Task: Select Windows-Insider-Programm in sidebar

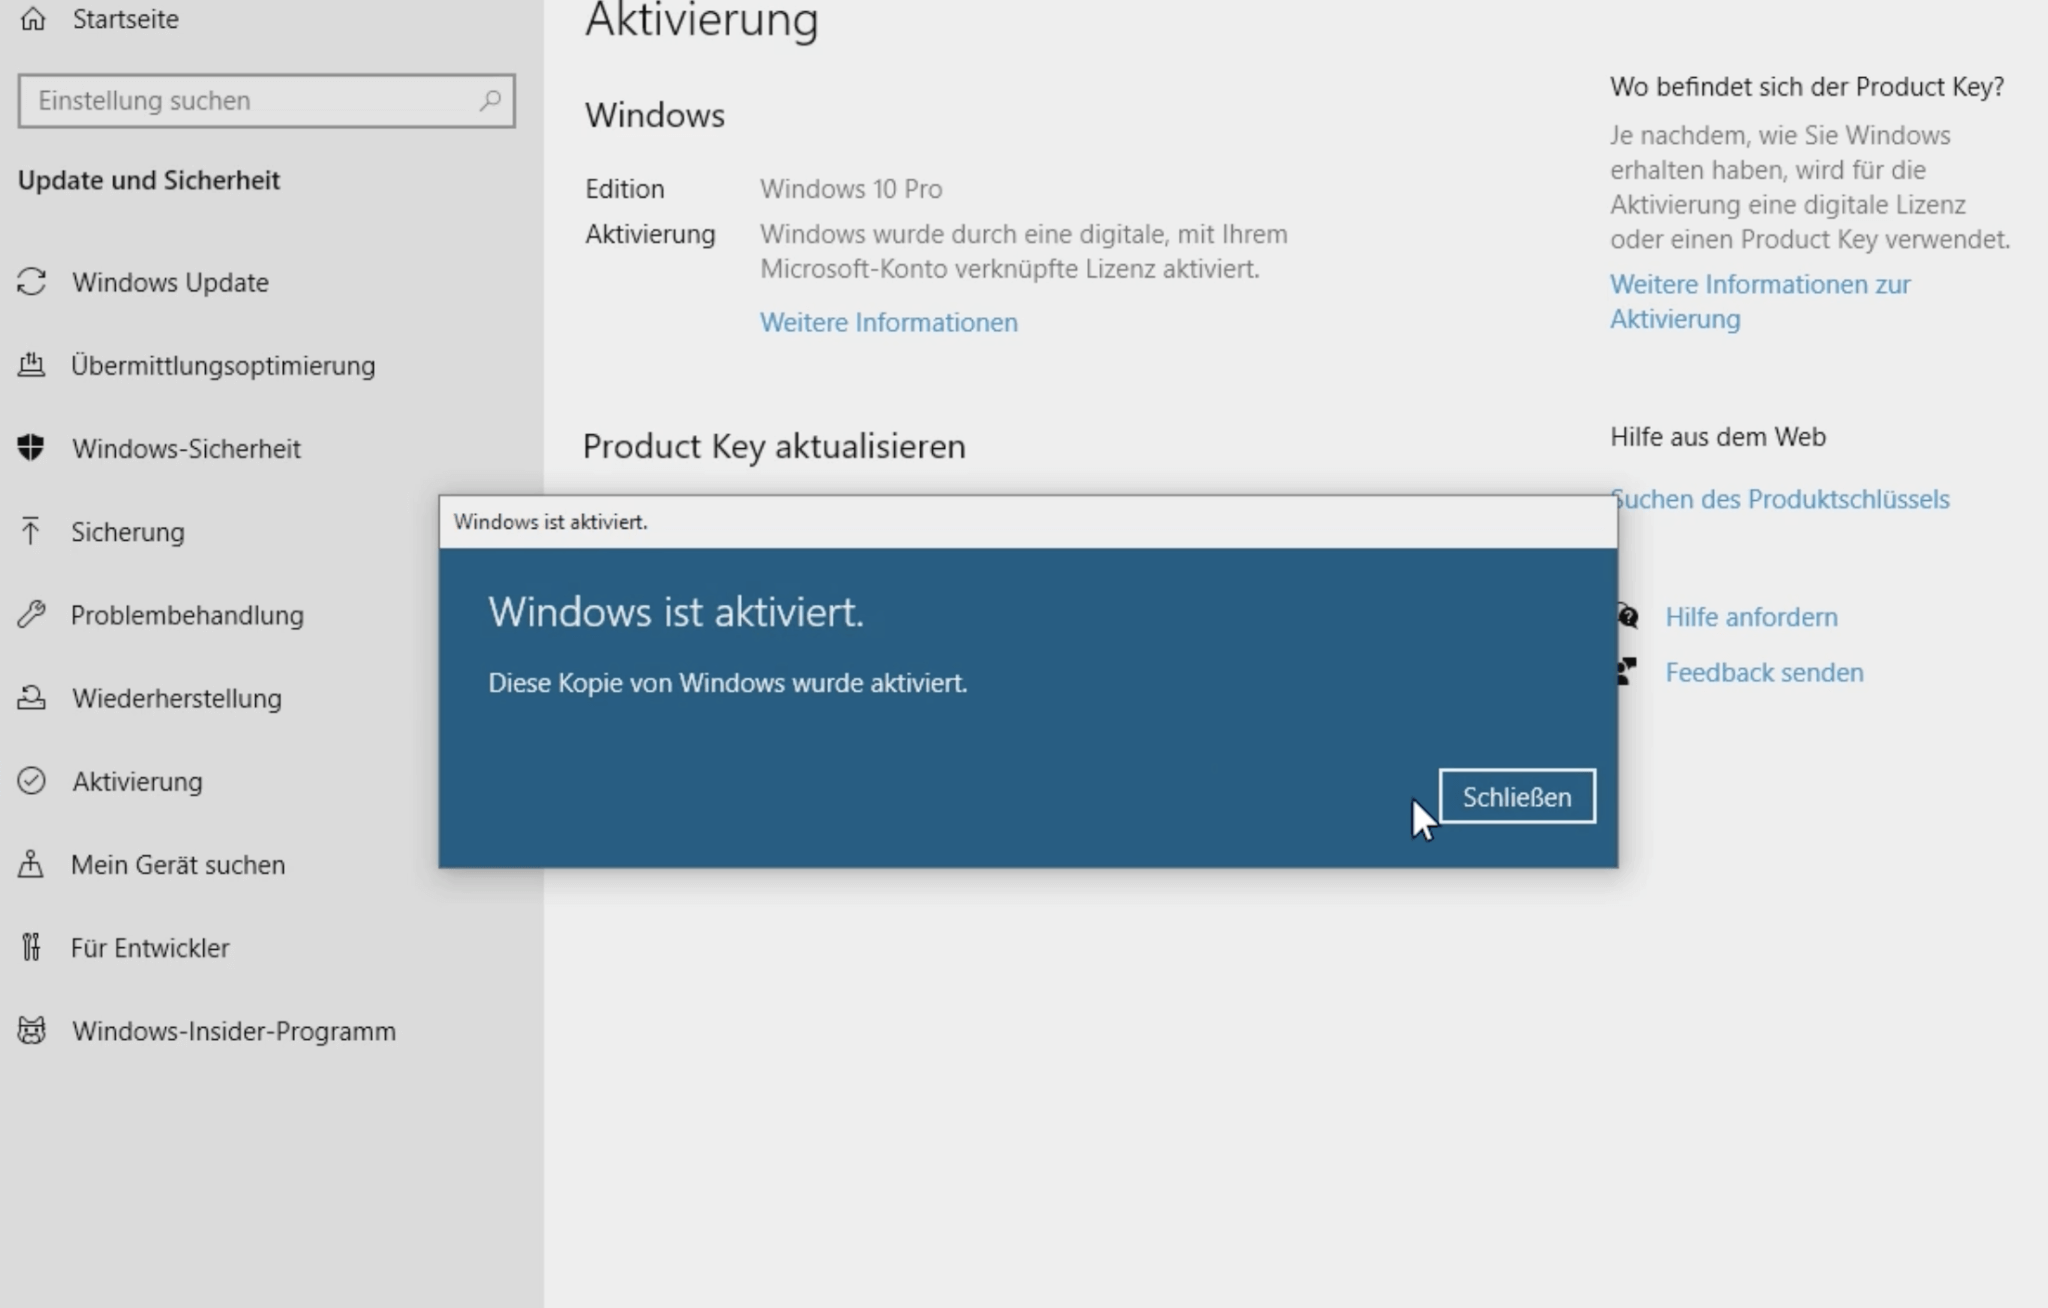Action: [234, 1030]
